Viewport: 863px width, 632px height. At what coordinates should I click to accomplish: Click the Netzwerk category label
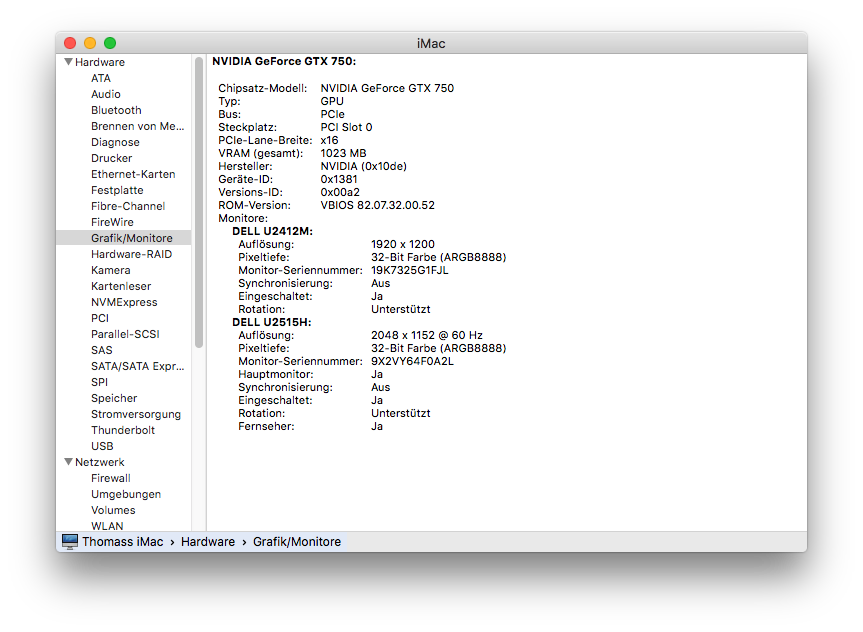click(x=100, y=462)
